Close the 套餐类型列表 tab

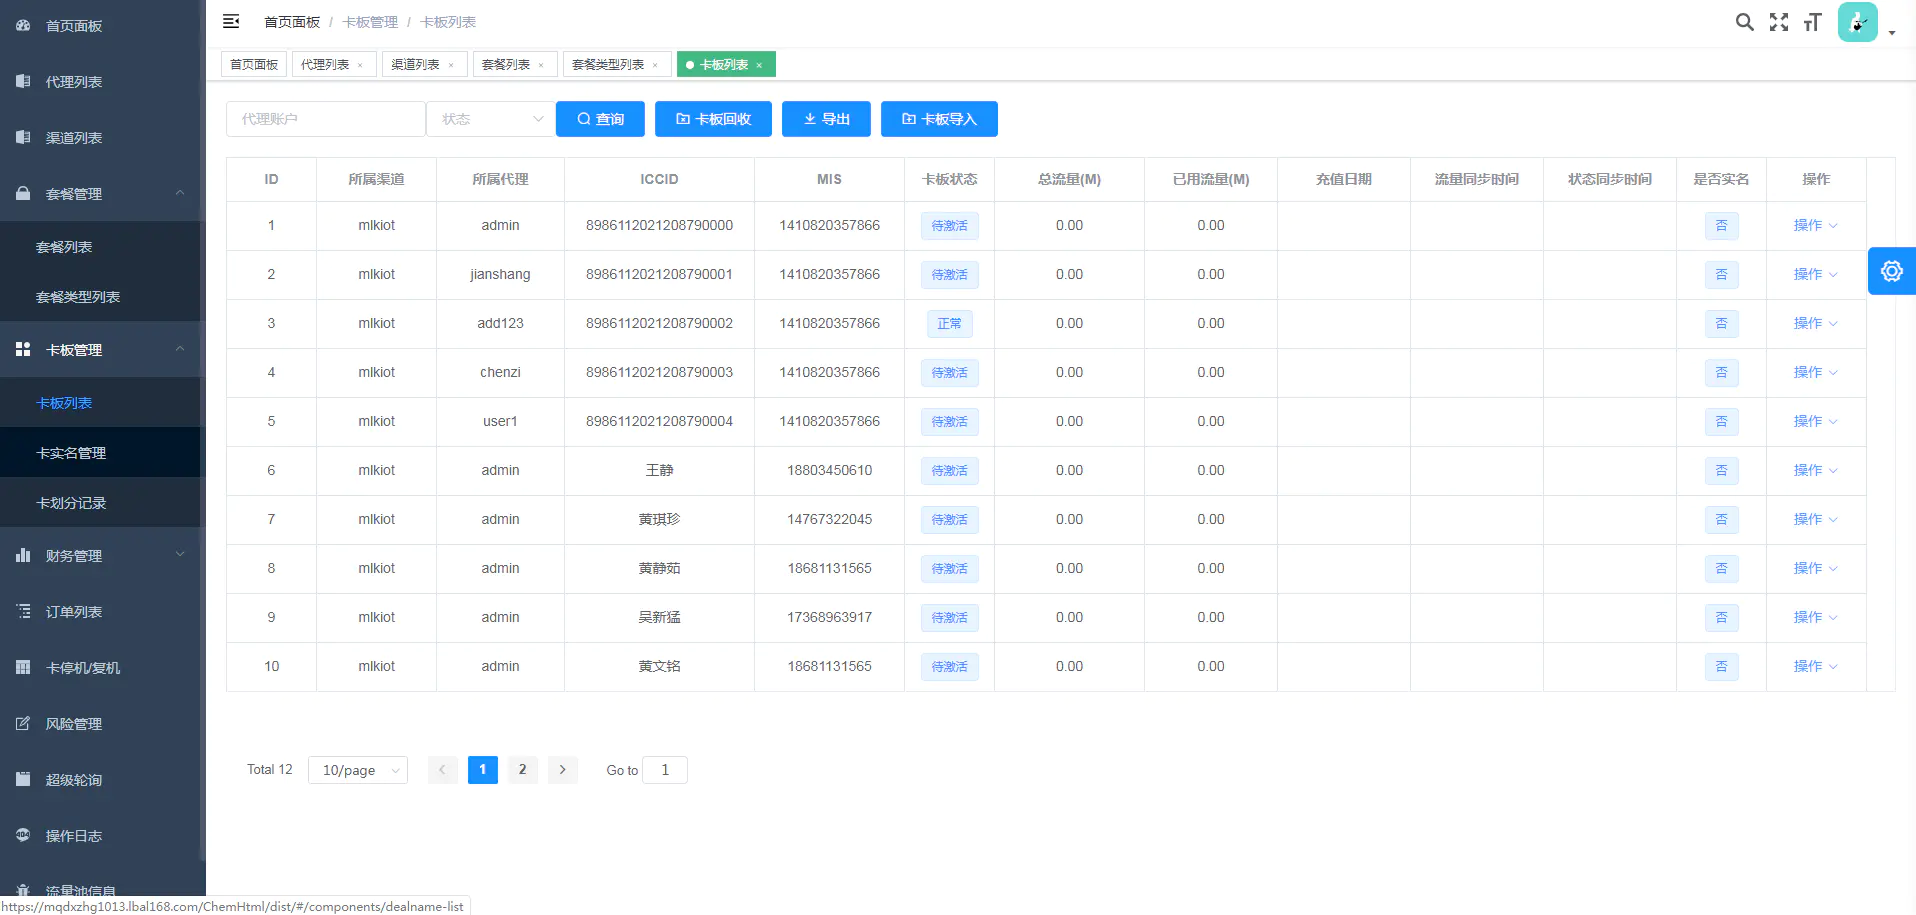point(655,65)
